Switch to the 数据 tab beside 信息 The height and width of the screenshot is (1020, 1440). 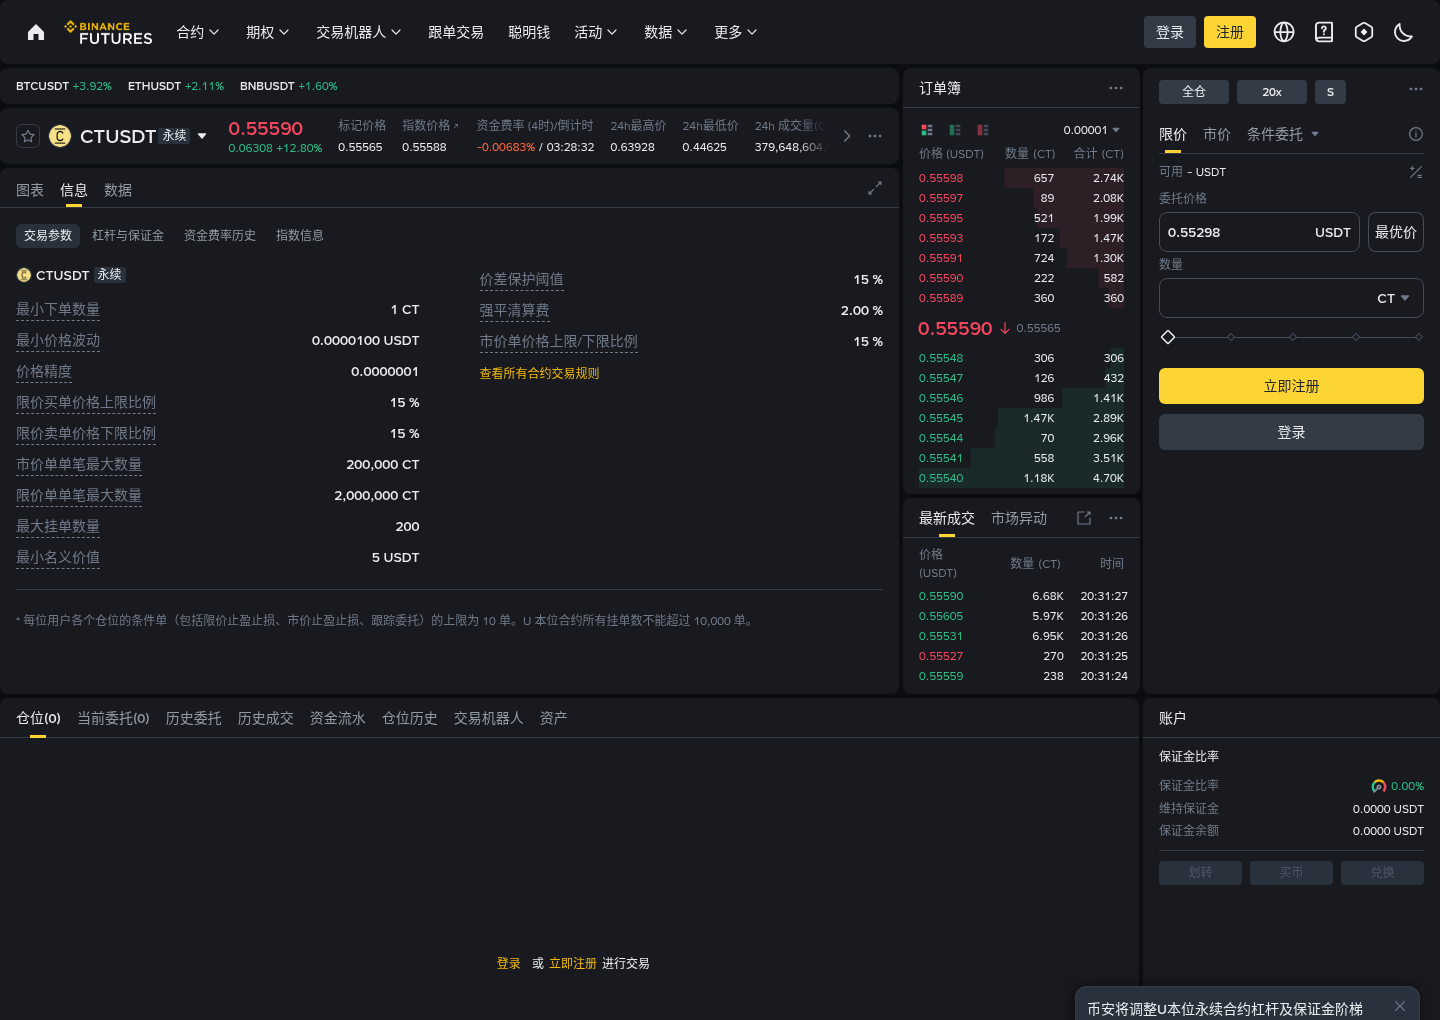pos(118,190)
